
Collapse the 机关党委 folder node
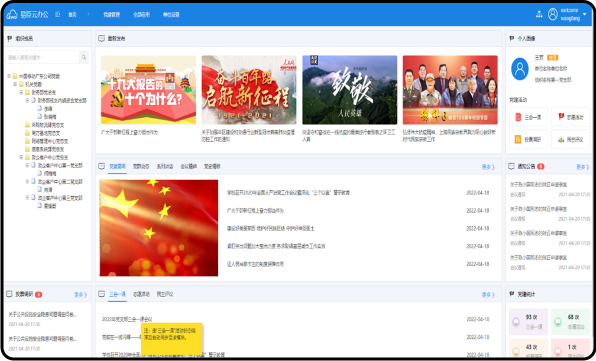15,84
